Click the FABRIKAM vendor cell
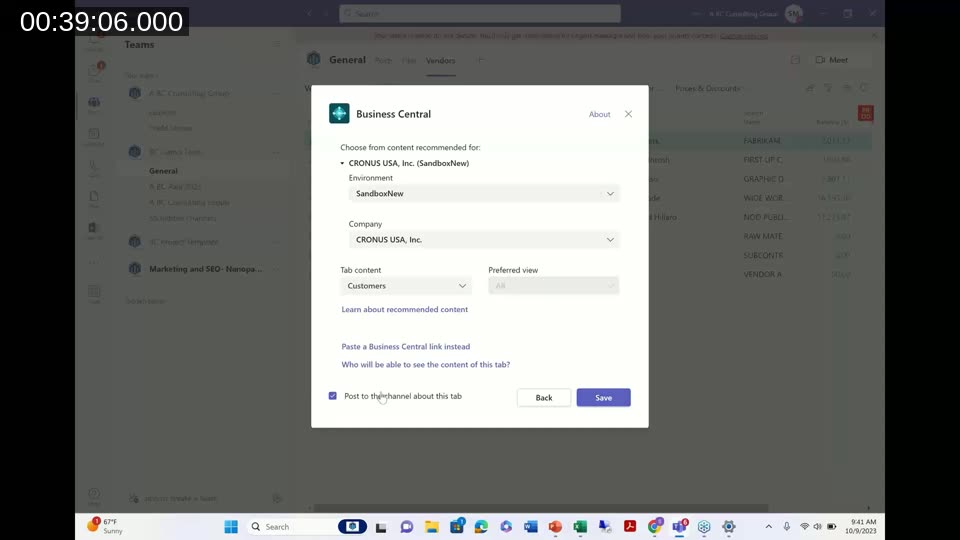The image size is (960, 540). click(x=762, y=141)
